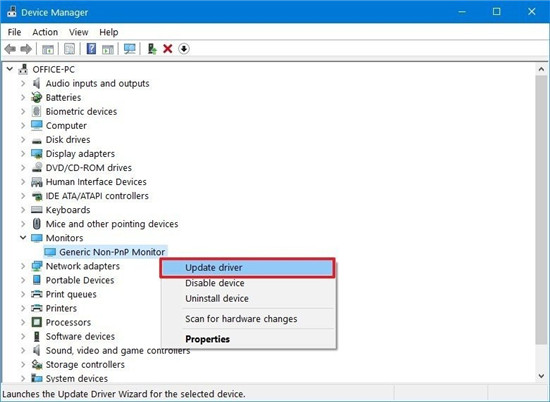Click the red X Uninstall device icon

[x=168, y=49]
